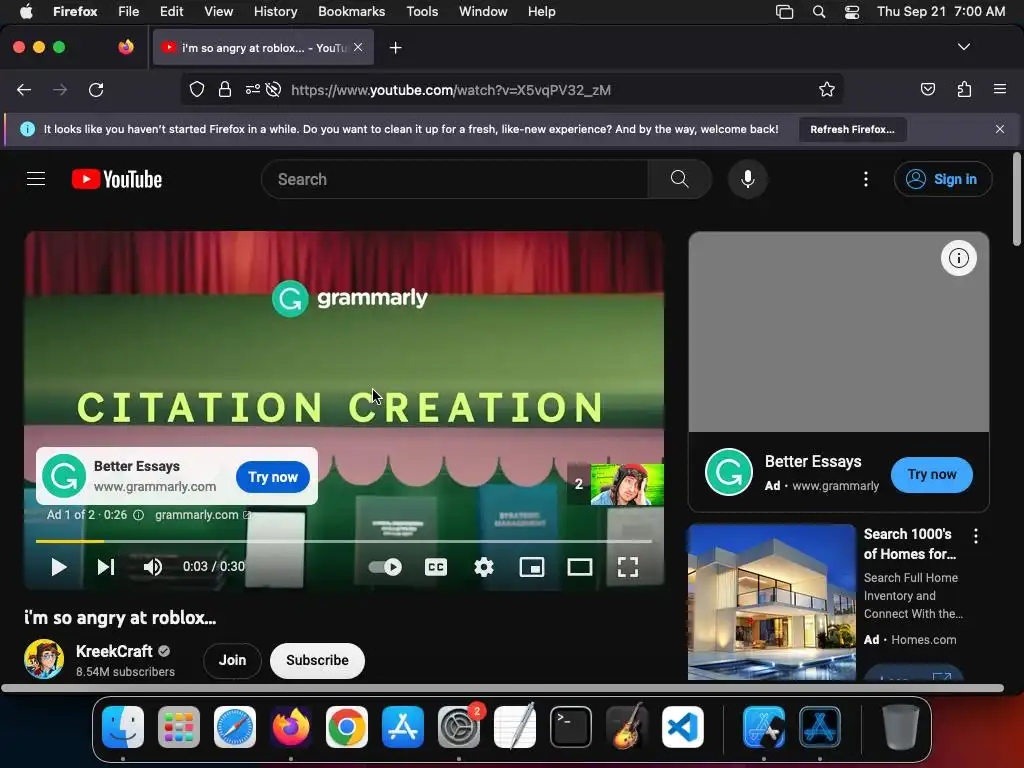The height and width of the screenshot is (768, 1024).
Task: Open a new tab with the plus button
Action: click(395, 48)
